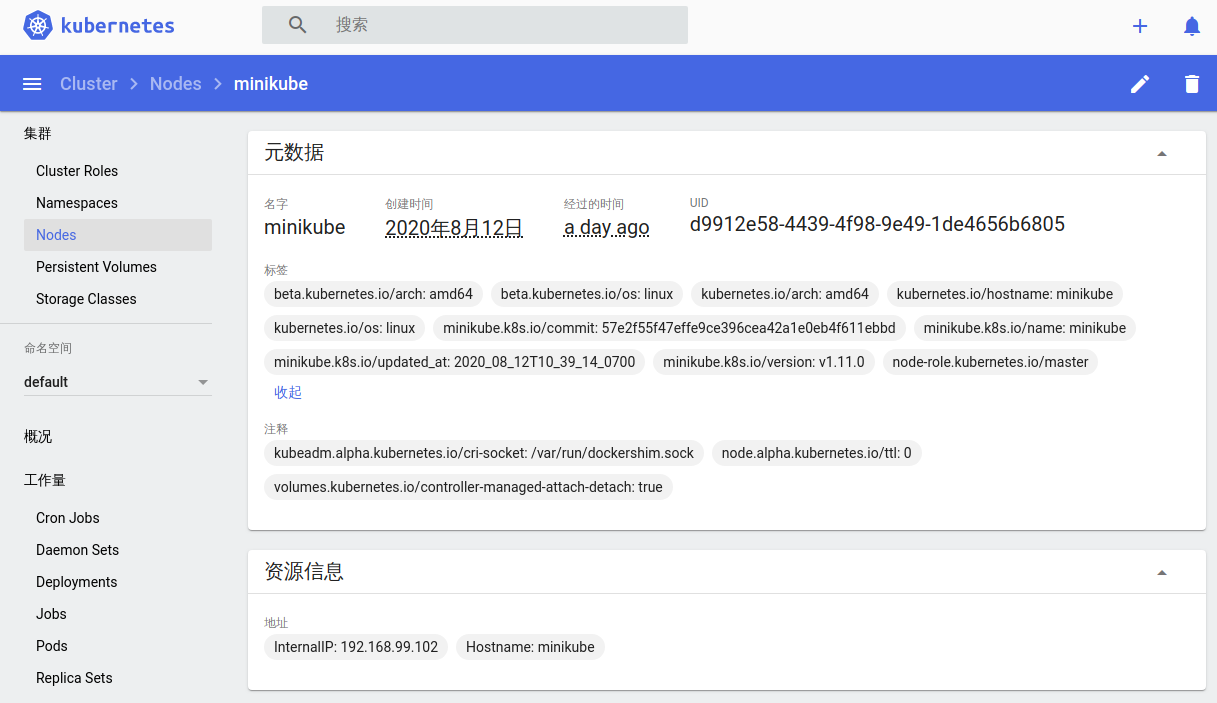This screenshot has height=703, width=1217.
Task: Click label minikube.k8s.io/name: minikube
Action: click(x=1025, y=328)
